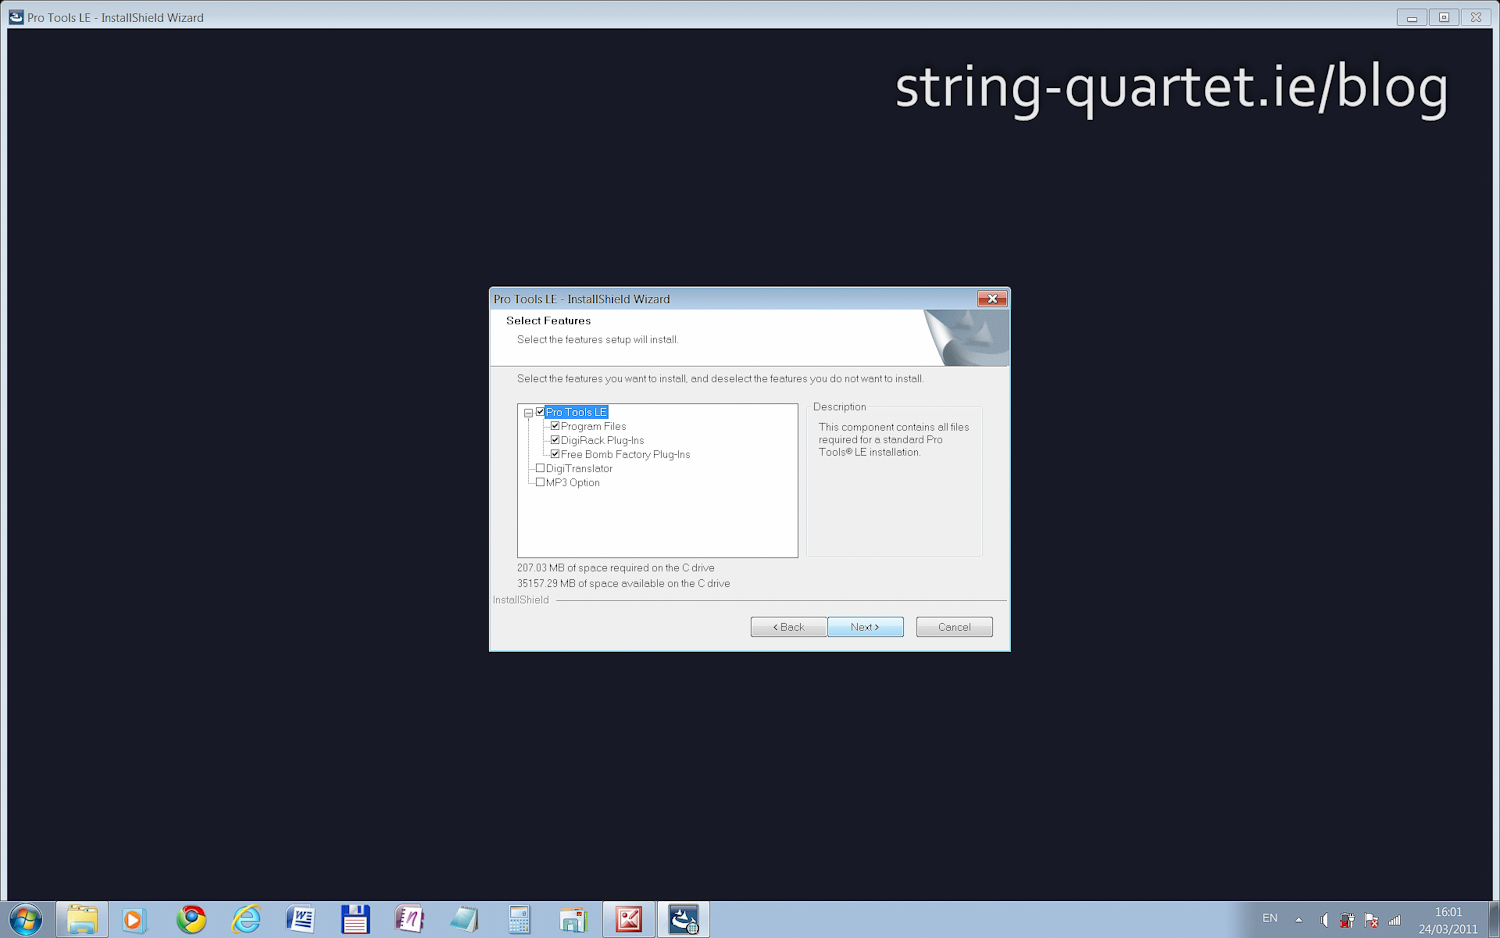The width and height of the screenshot is (1500, 938).
Task: Click the EN language indicator
Action: (1270, 919)
